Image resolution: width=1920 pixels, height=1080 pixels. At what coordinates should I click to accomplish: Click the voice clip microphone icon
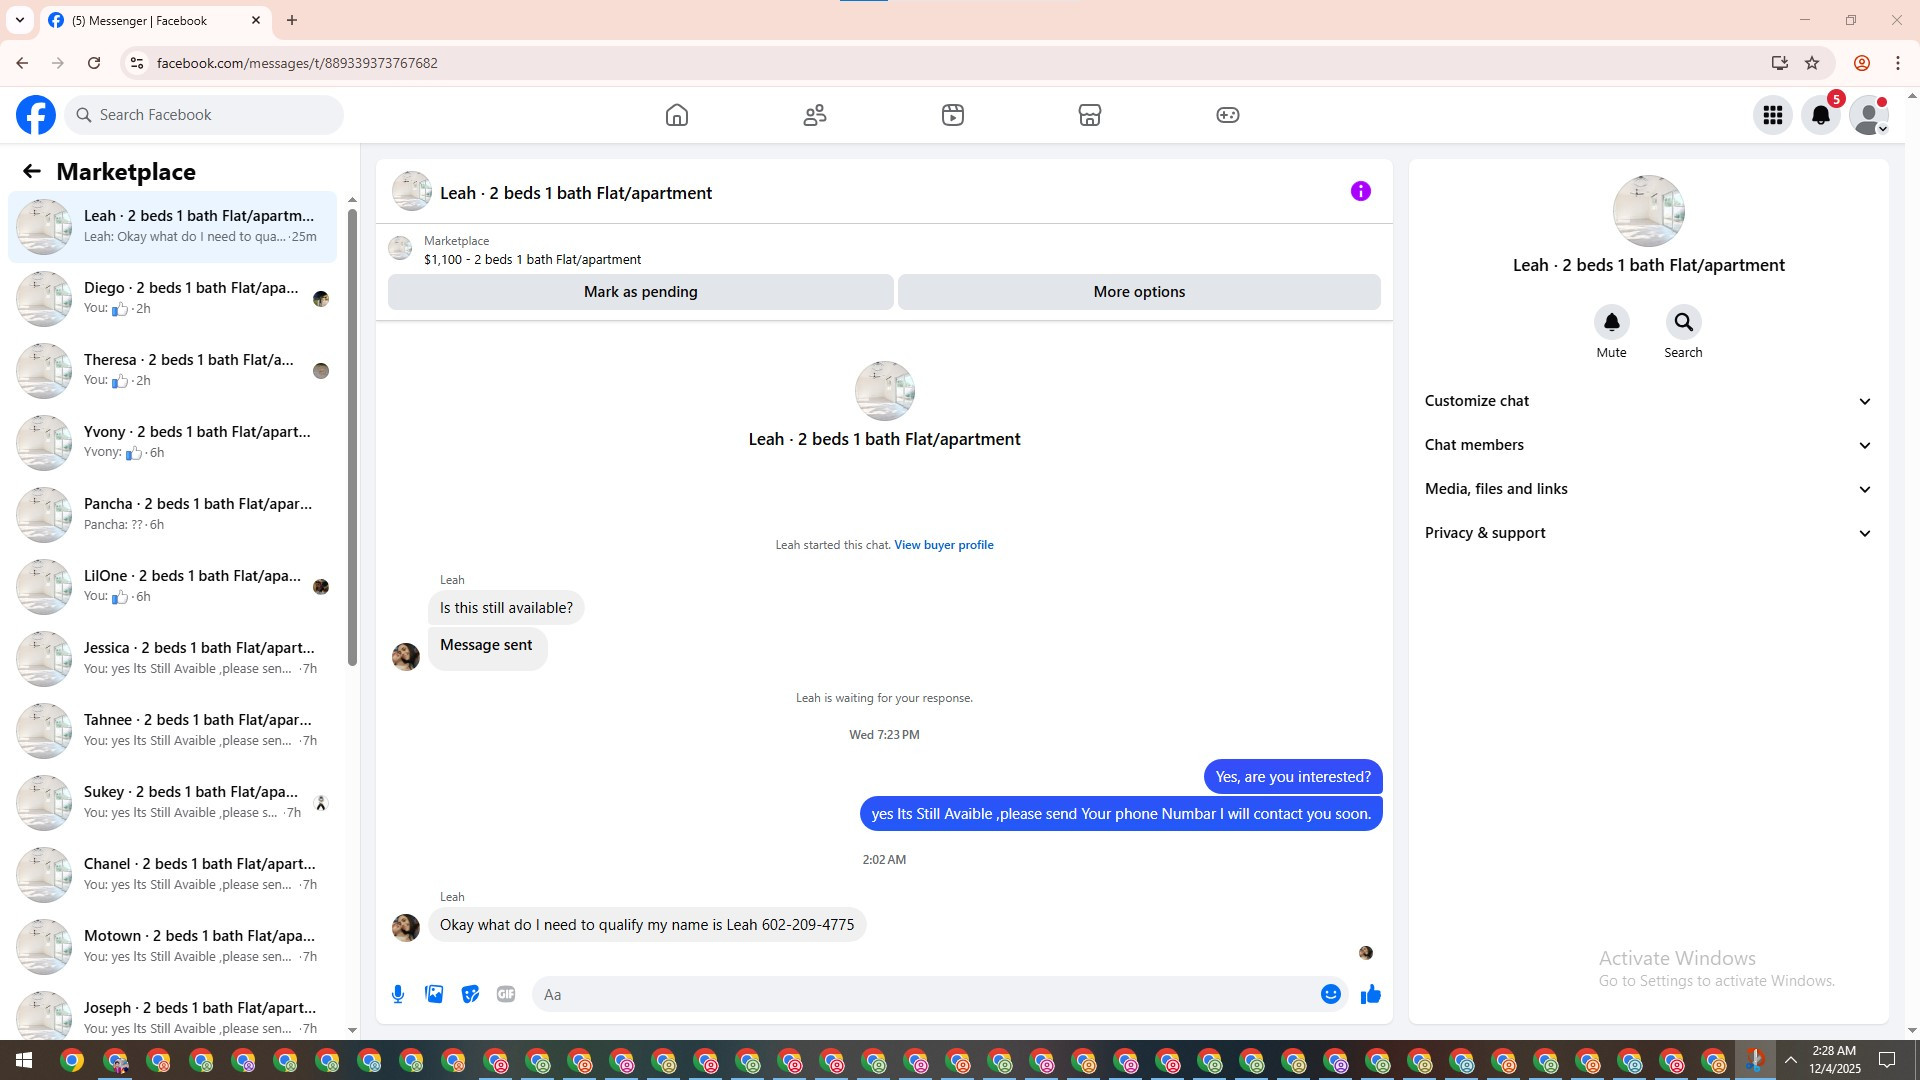[398, 994]
